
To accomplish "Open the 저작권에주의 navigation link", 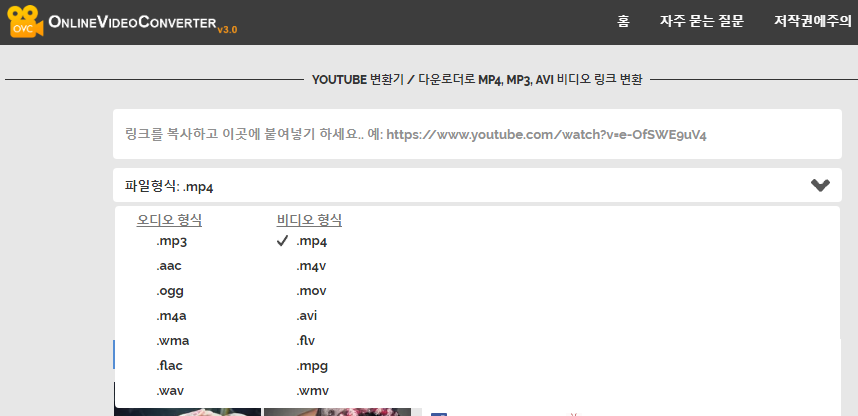I will coord(813,21).
